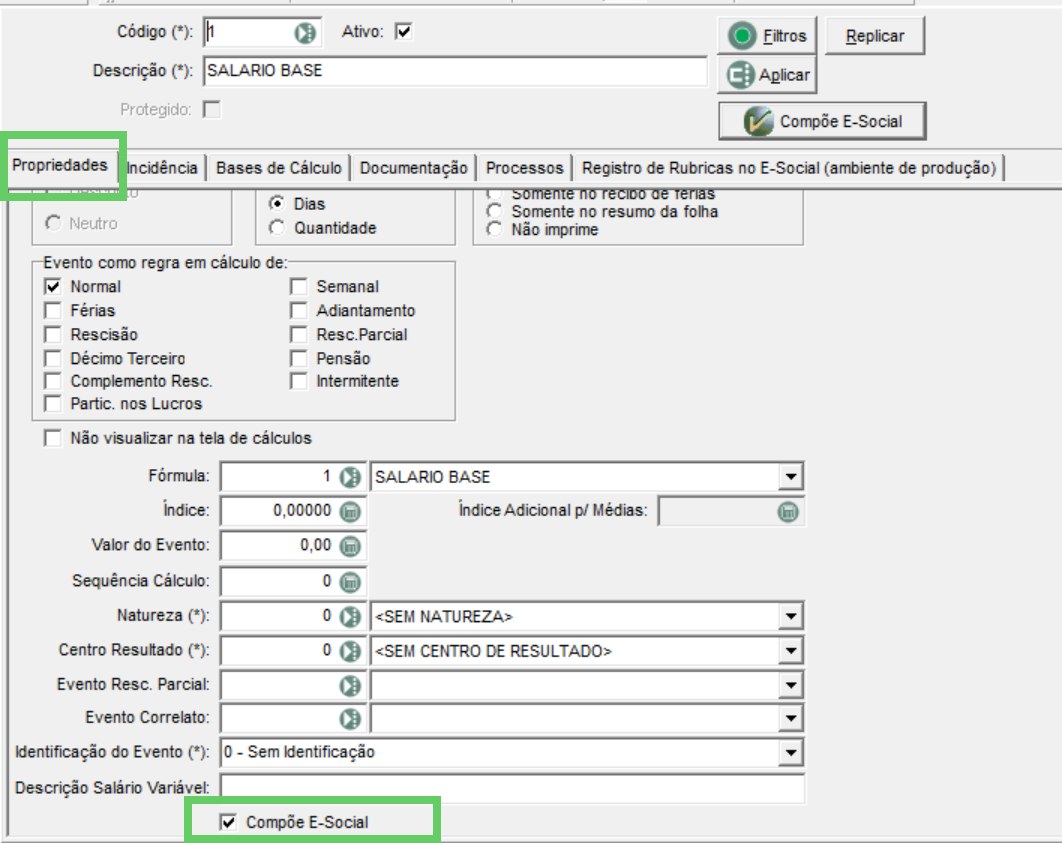Enable the Complemento Resc. checkbox

53,381
